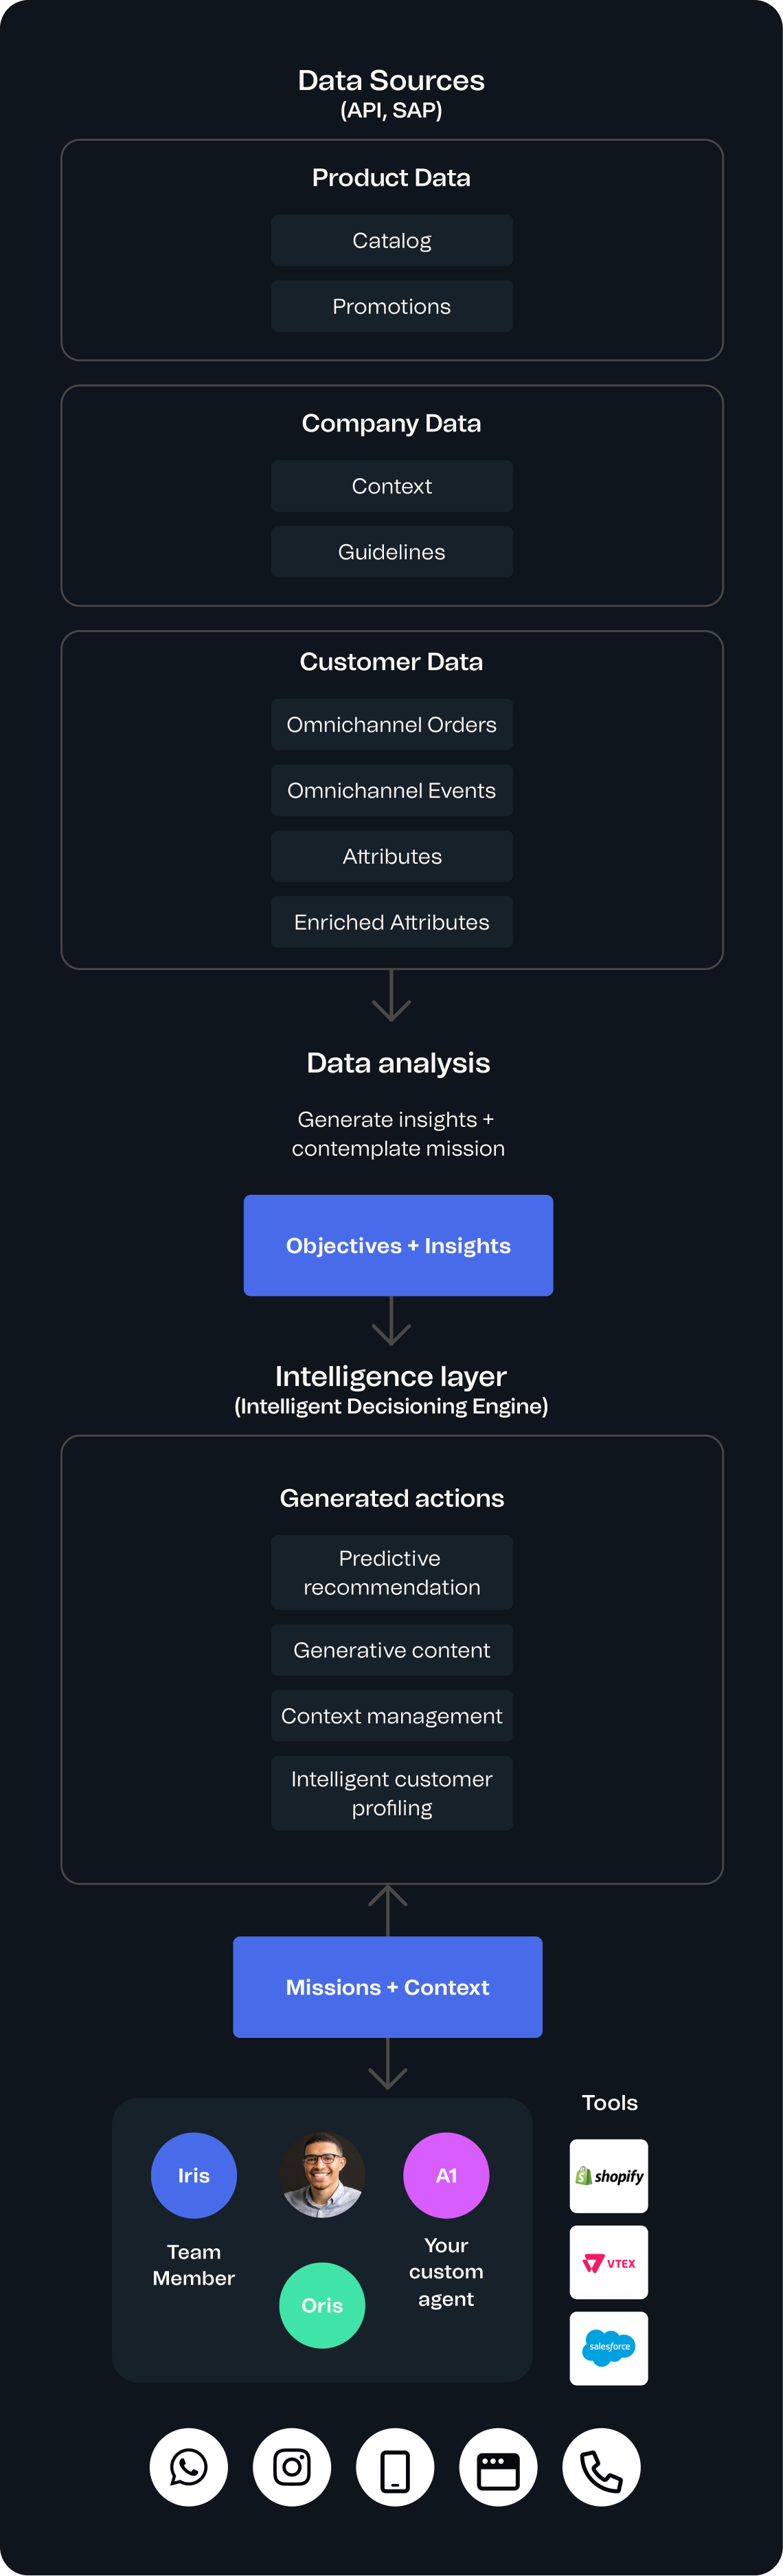The image size is (783, 2576).
Task: Click the web browser window icon
Action: 498,2466
